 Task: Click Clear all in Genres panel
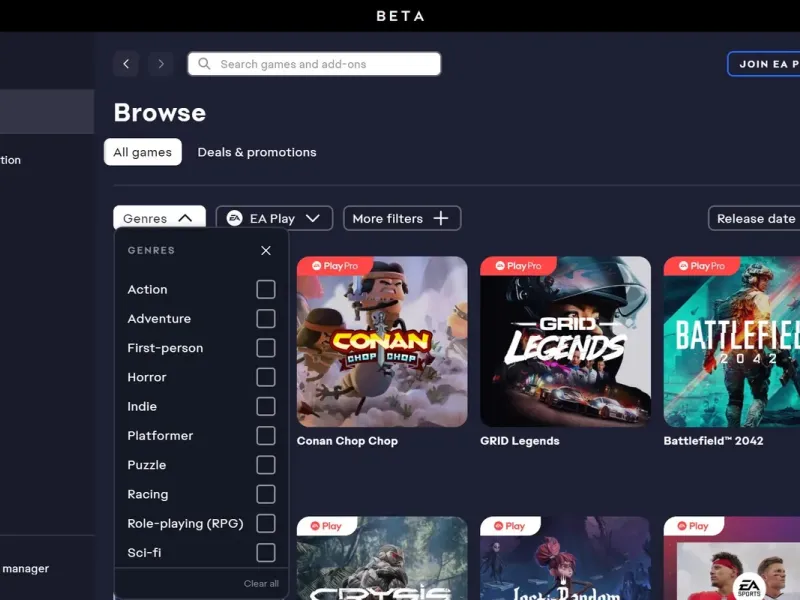[261, 584]
